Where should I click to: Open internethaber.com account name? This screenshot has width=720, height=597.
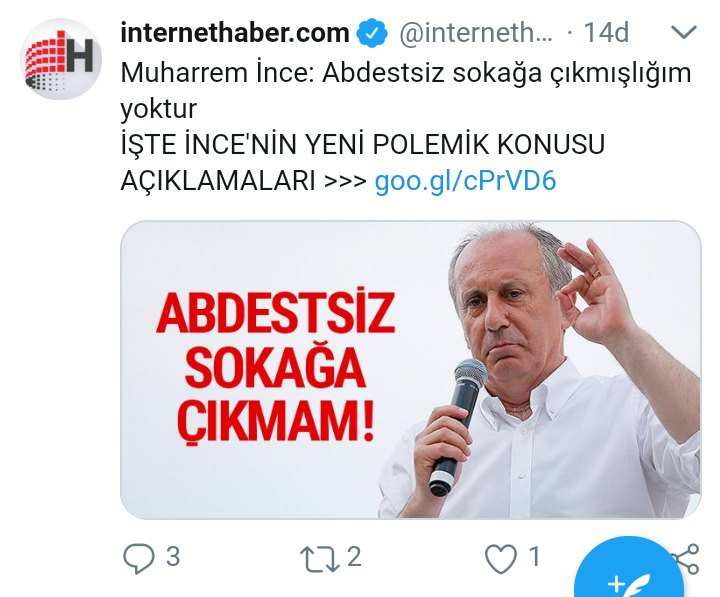click(235, 33)
